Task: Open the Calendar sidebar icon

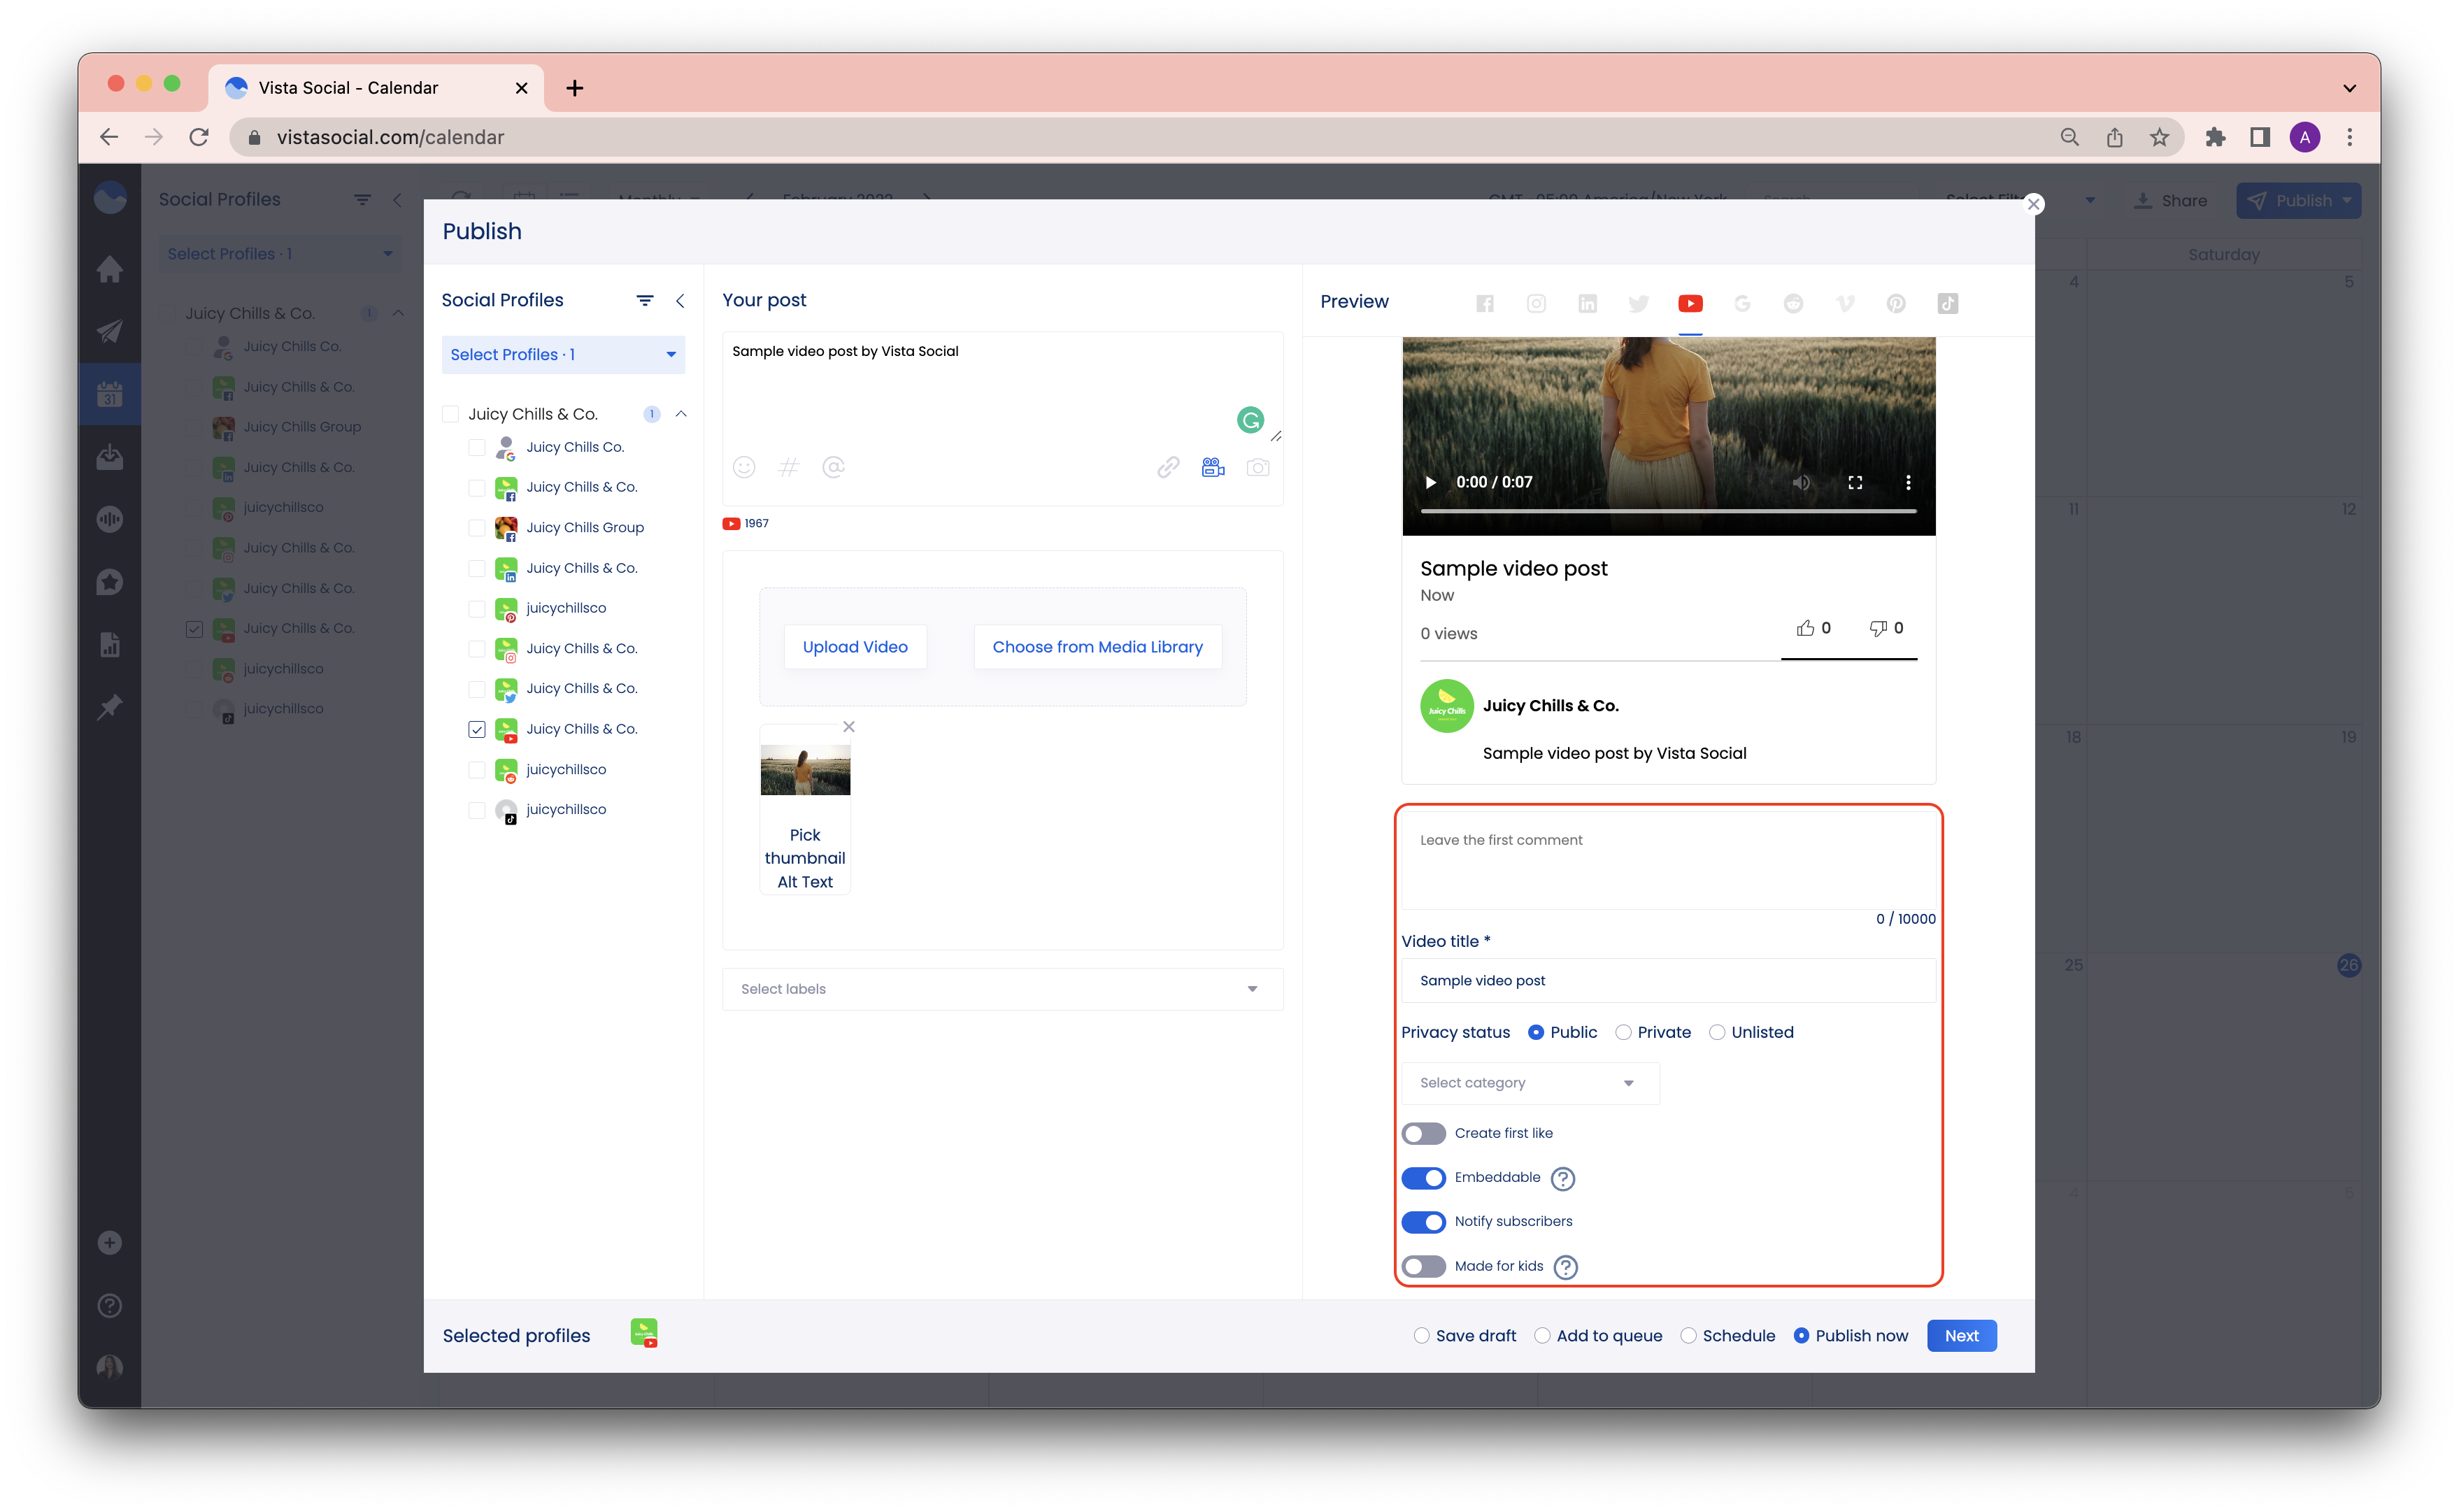Action: tap(109, 394)
